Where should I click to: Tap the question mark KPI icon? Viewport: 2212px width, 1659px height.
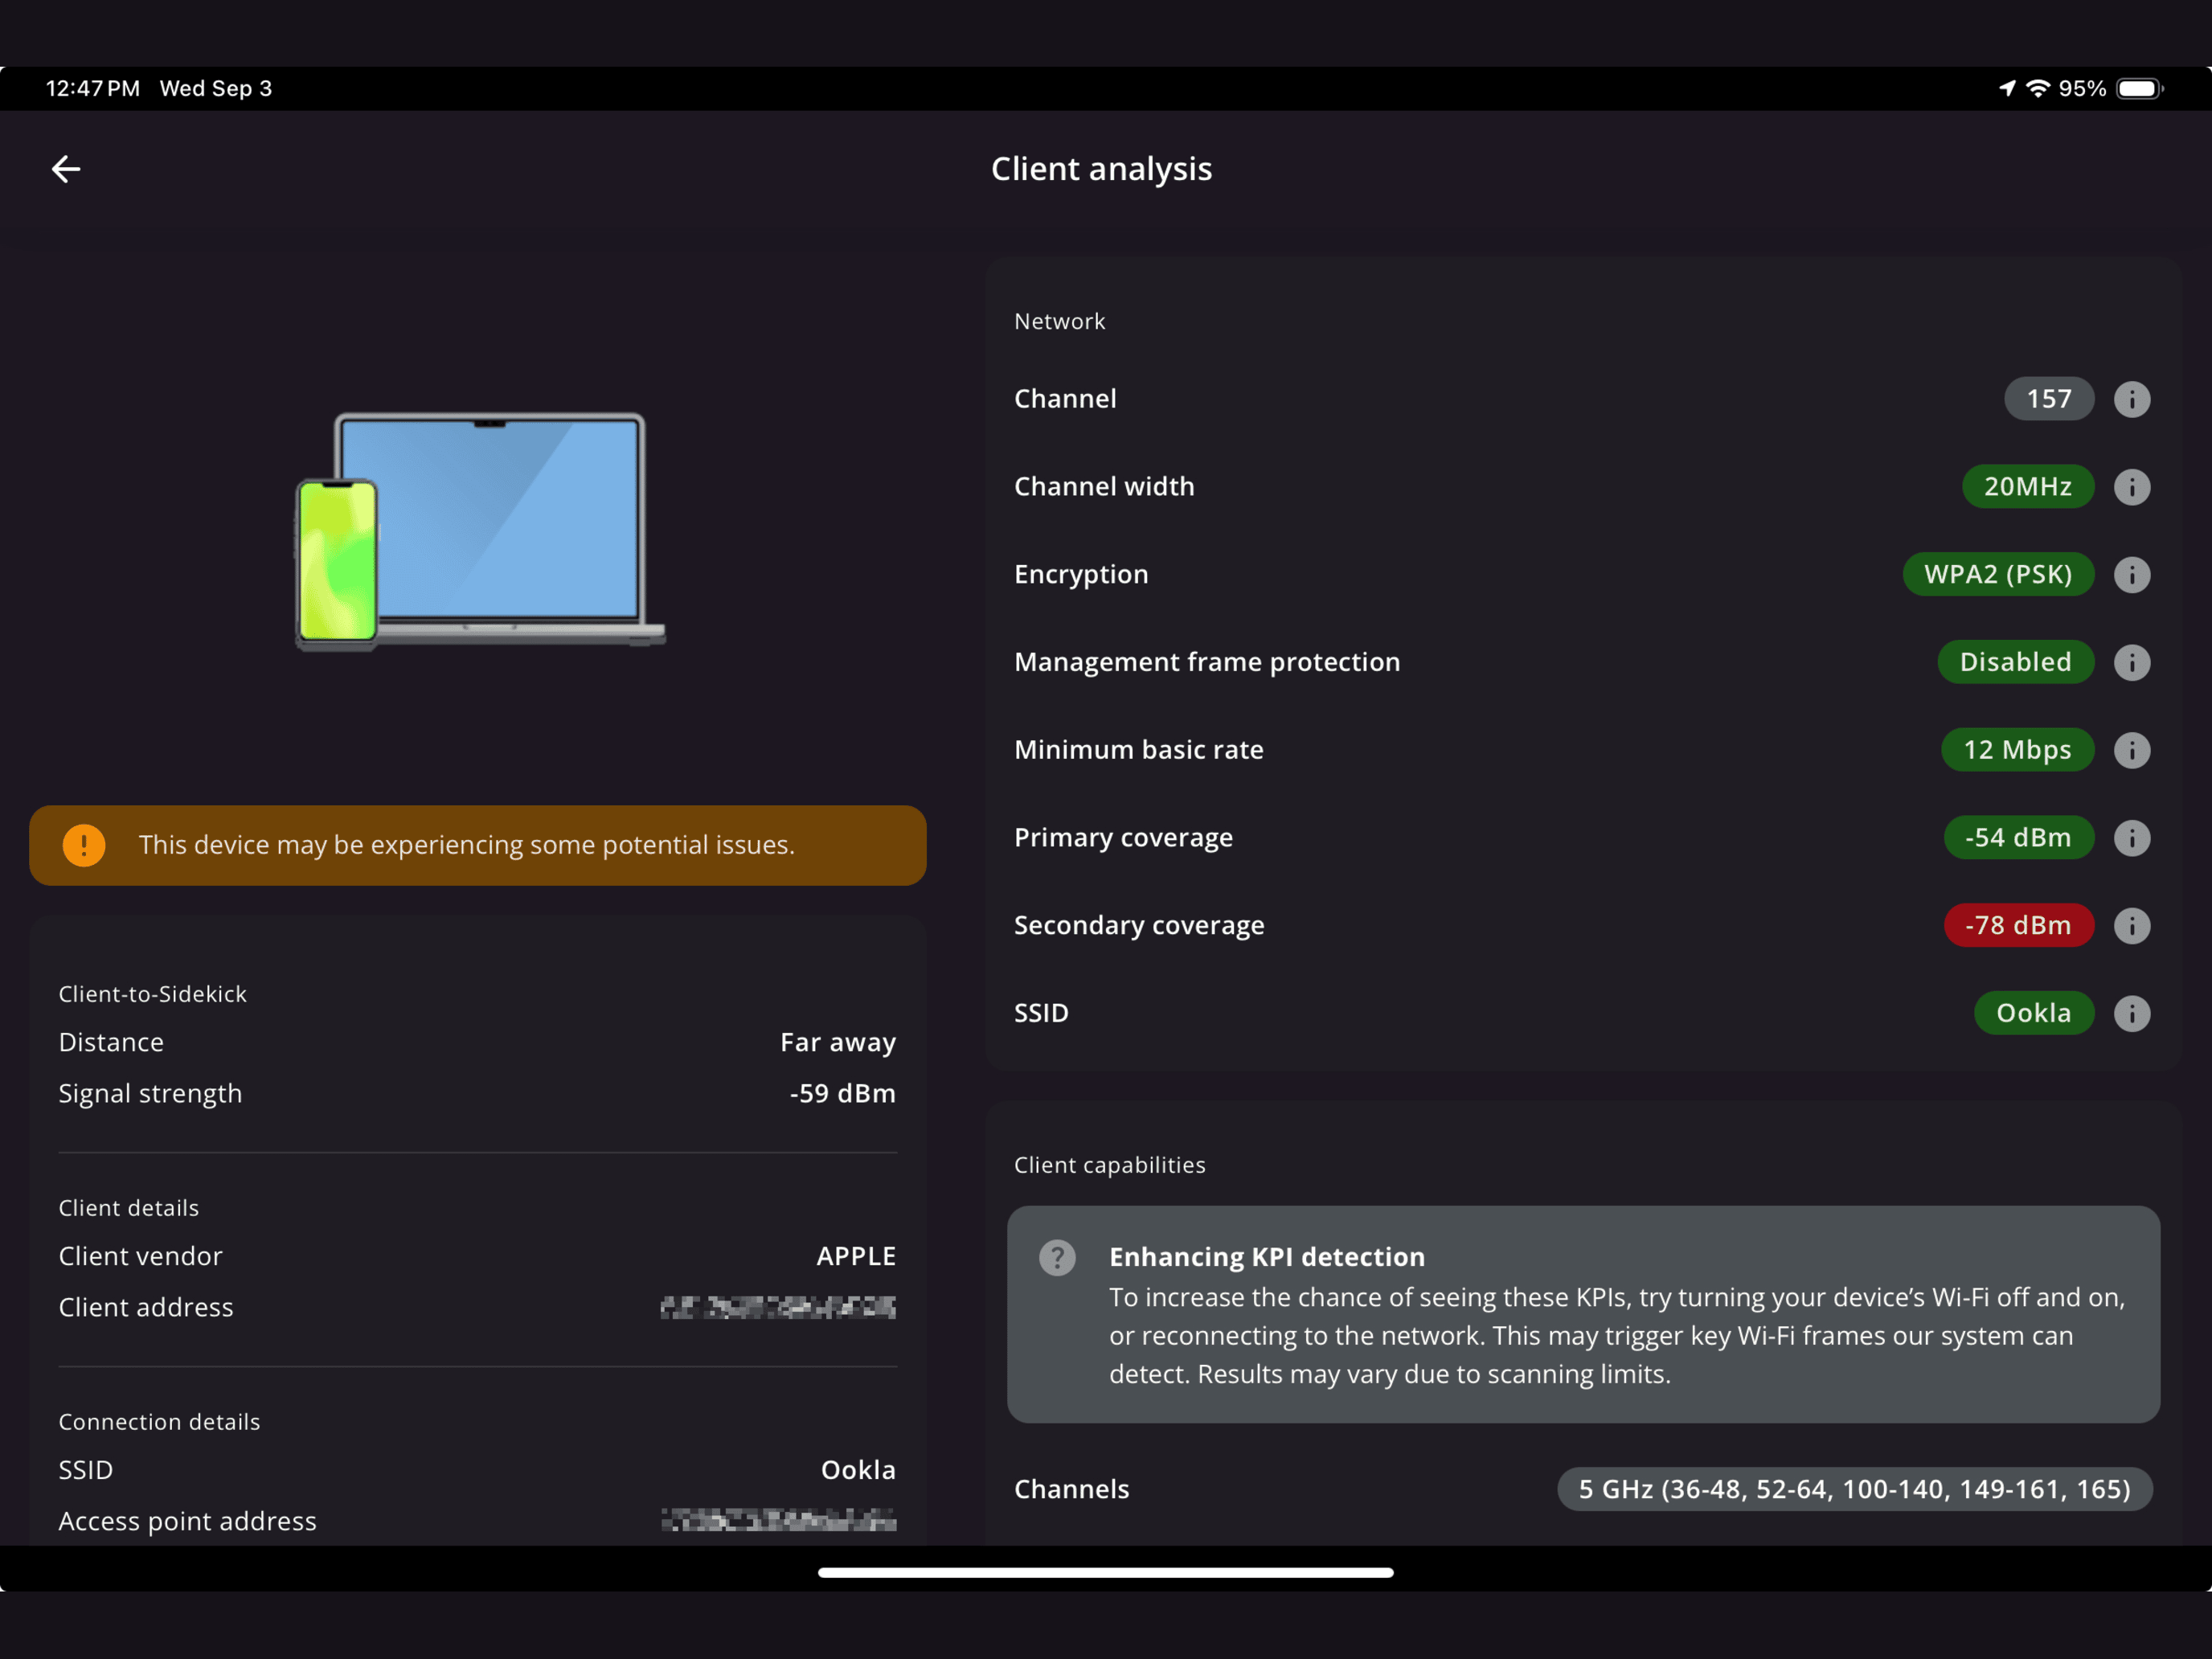(x=1057, y=1257)
